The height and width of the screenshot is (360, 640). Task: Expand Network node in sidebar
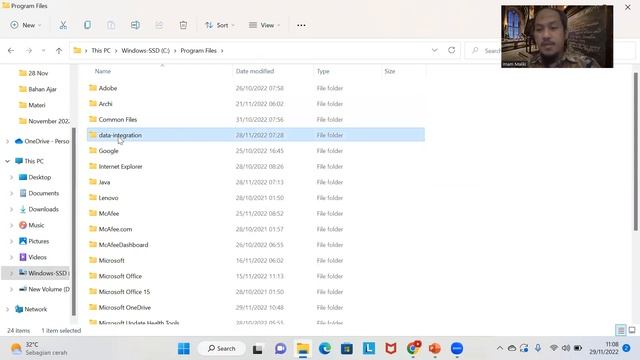click(x=7, y=309)
